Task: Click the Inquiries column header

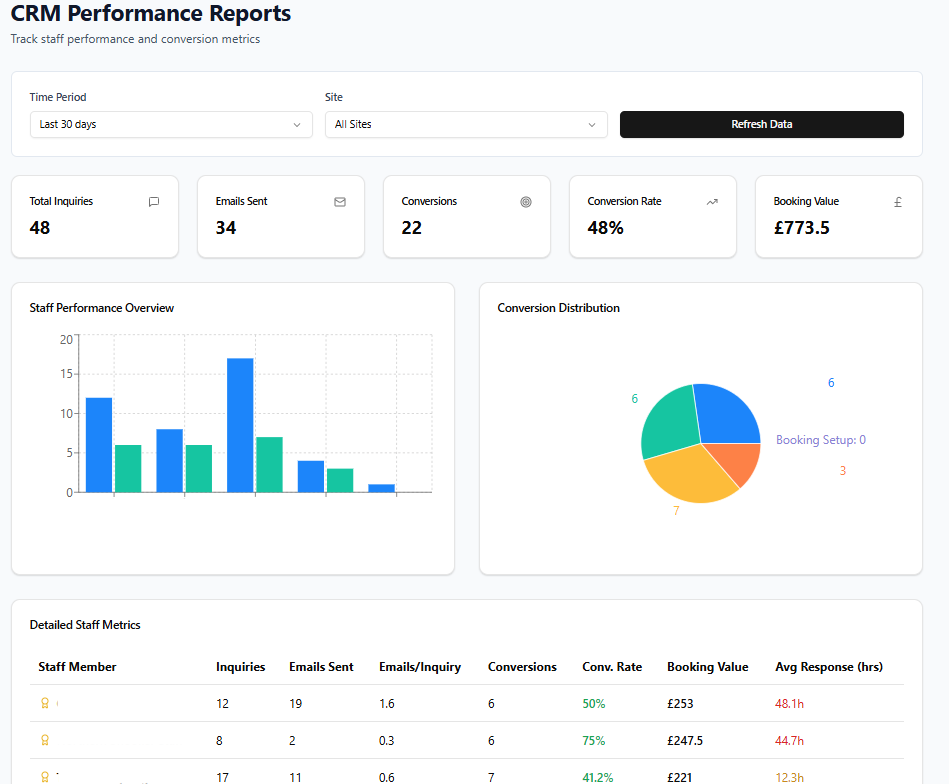Action: (x=240, y=667)
